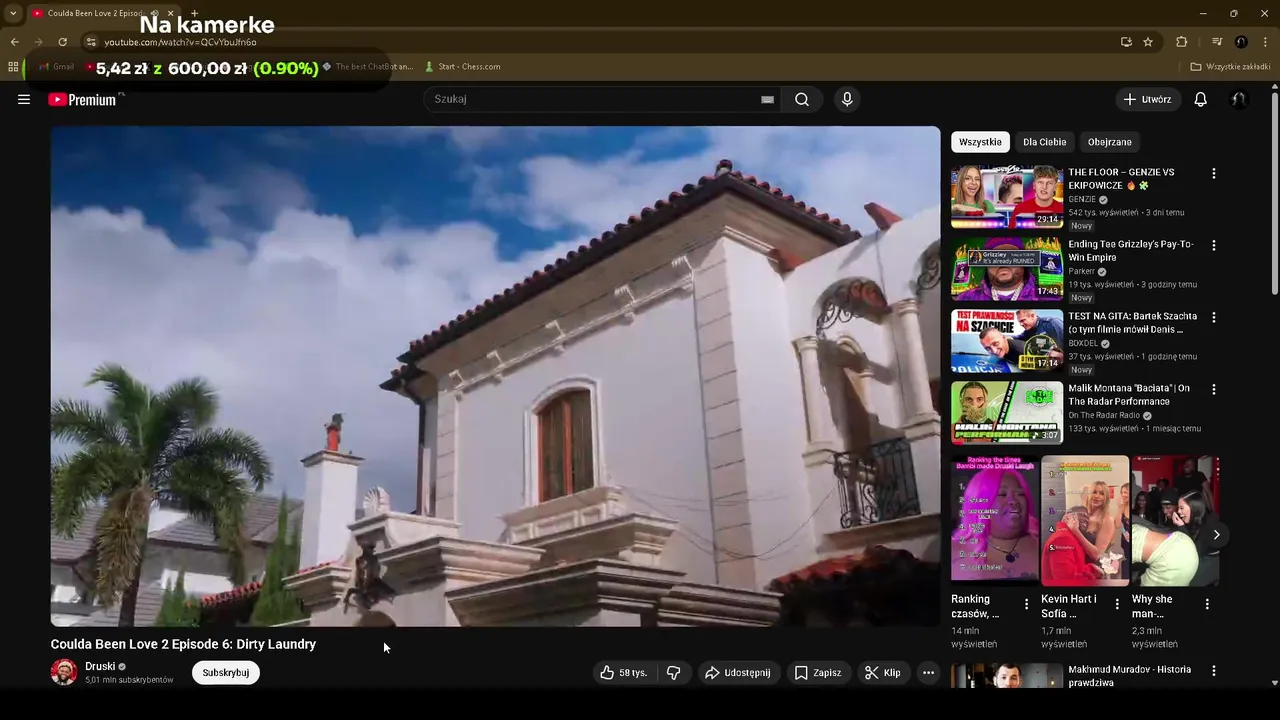Open the Ranking czasów short thumbnail
This screenshot has height=720, width=1280.
(x=995, y=518)
